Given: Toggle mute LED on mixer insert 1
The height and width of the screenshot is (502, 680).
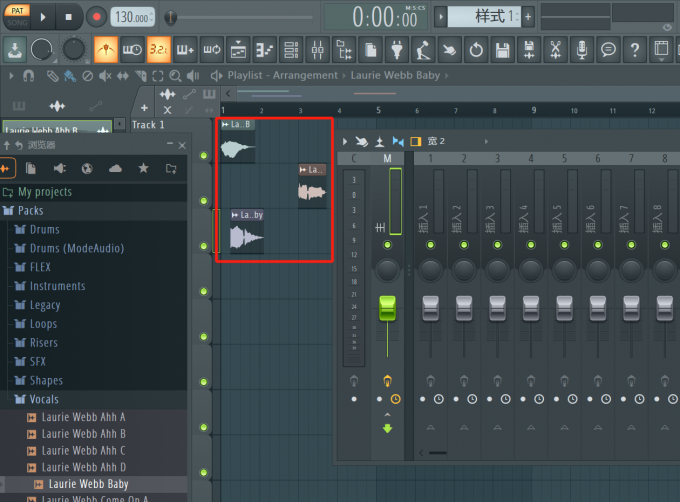Looking at the screenshot, I should point(430,245).
